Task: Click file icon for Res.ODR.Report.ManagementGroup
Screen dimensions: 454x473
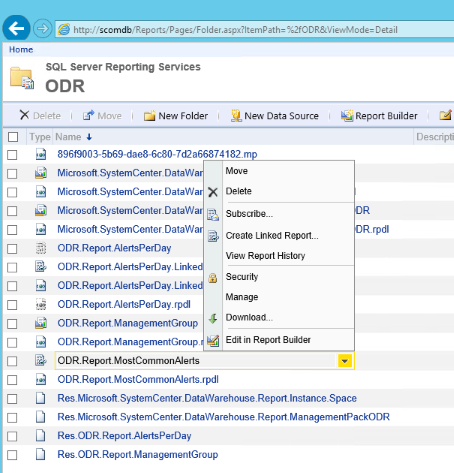Action: (41, 454)
